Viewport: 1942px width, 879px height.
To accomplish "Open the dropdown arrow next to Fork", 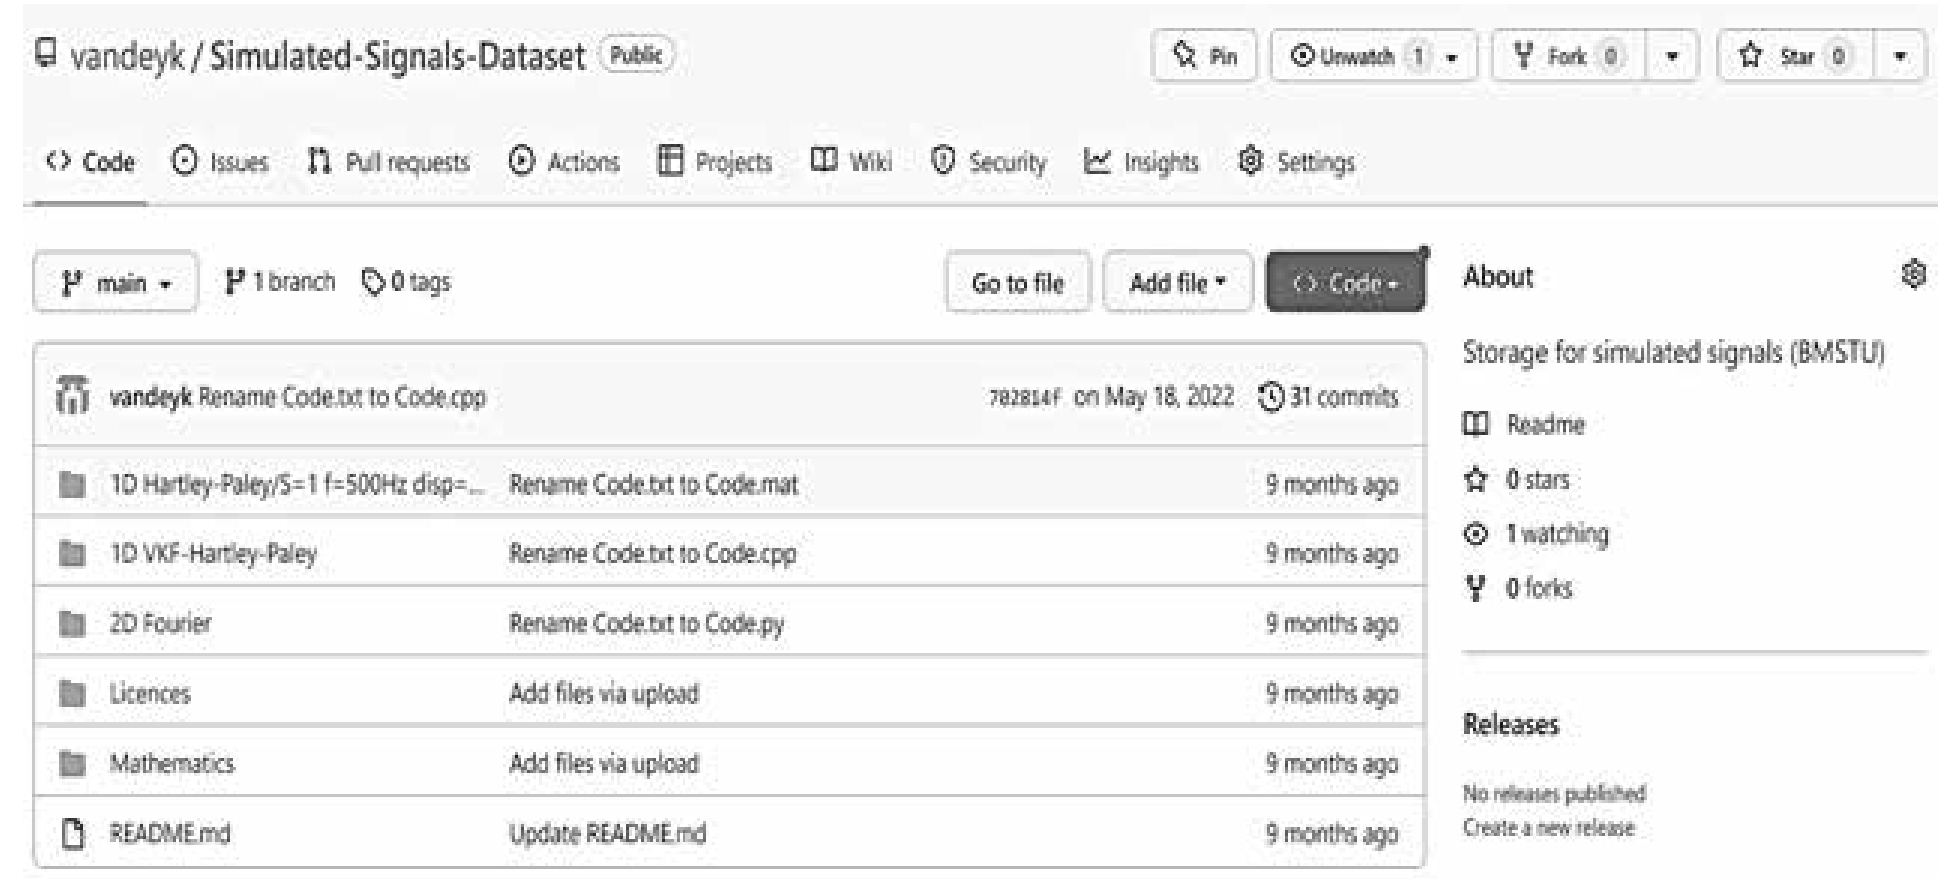I will coord(1671,56).
